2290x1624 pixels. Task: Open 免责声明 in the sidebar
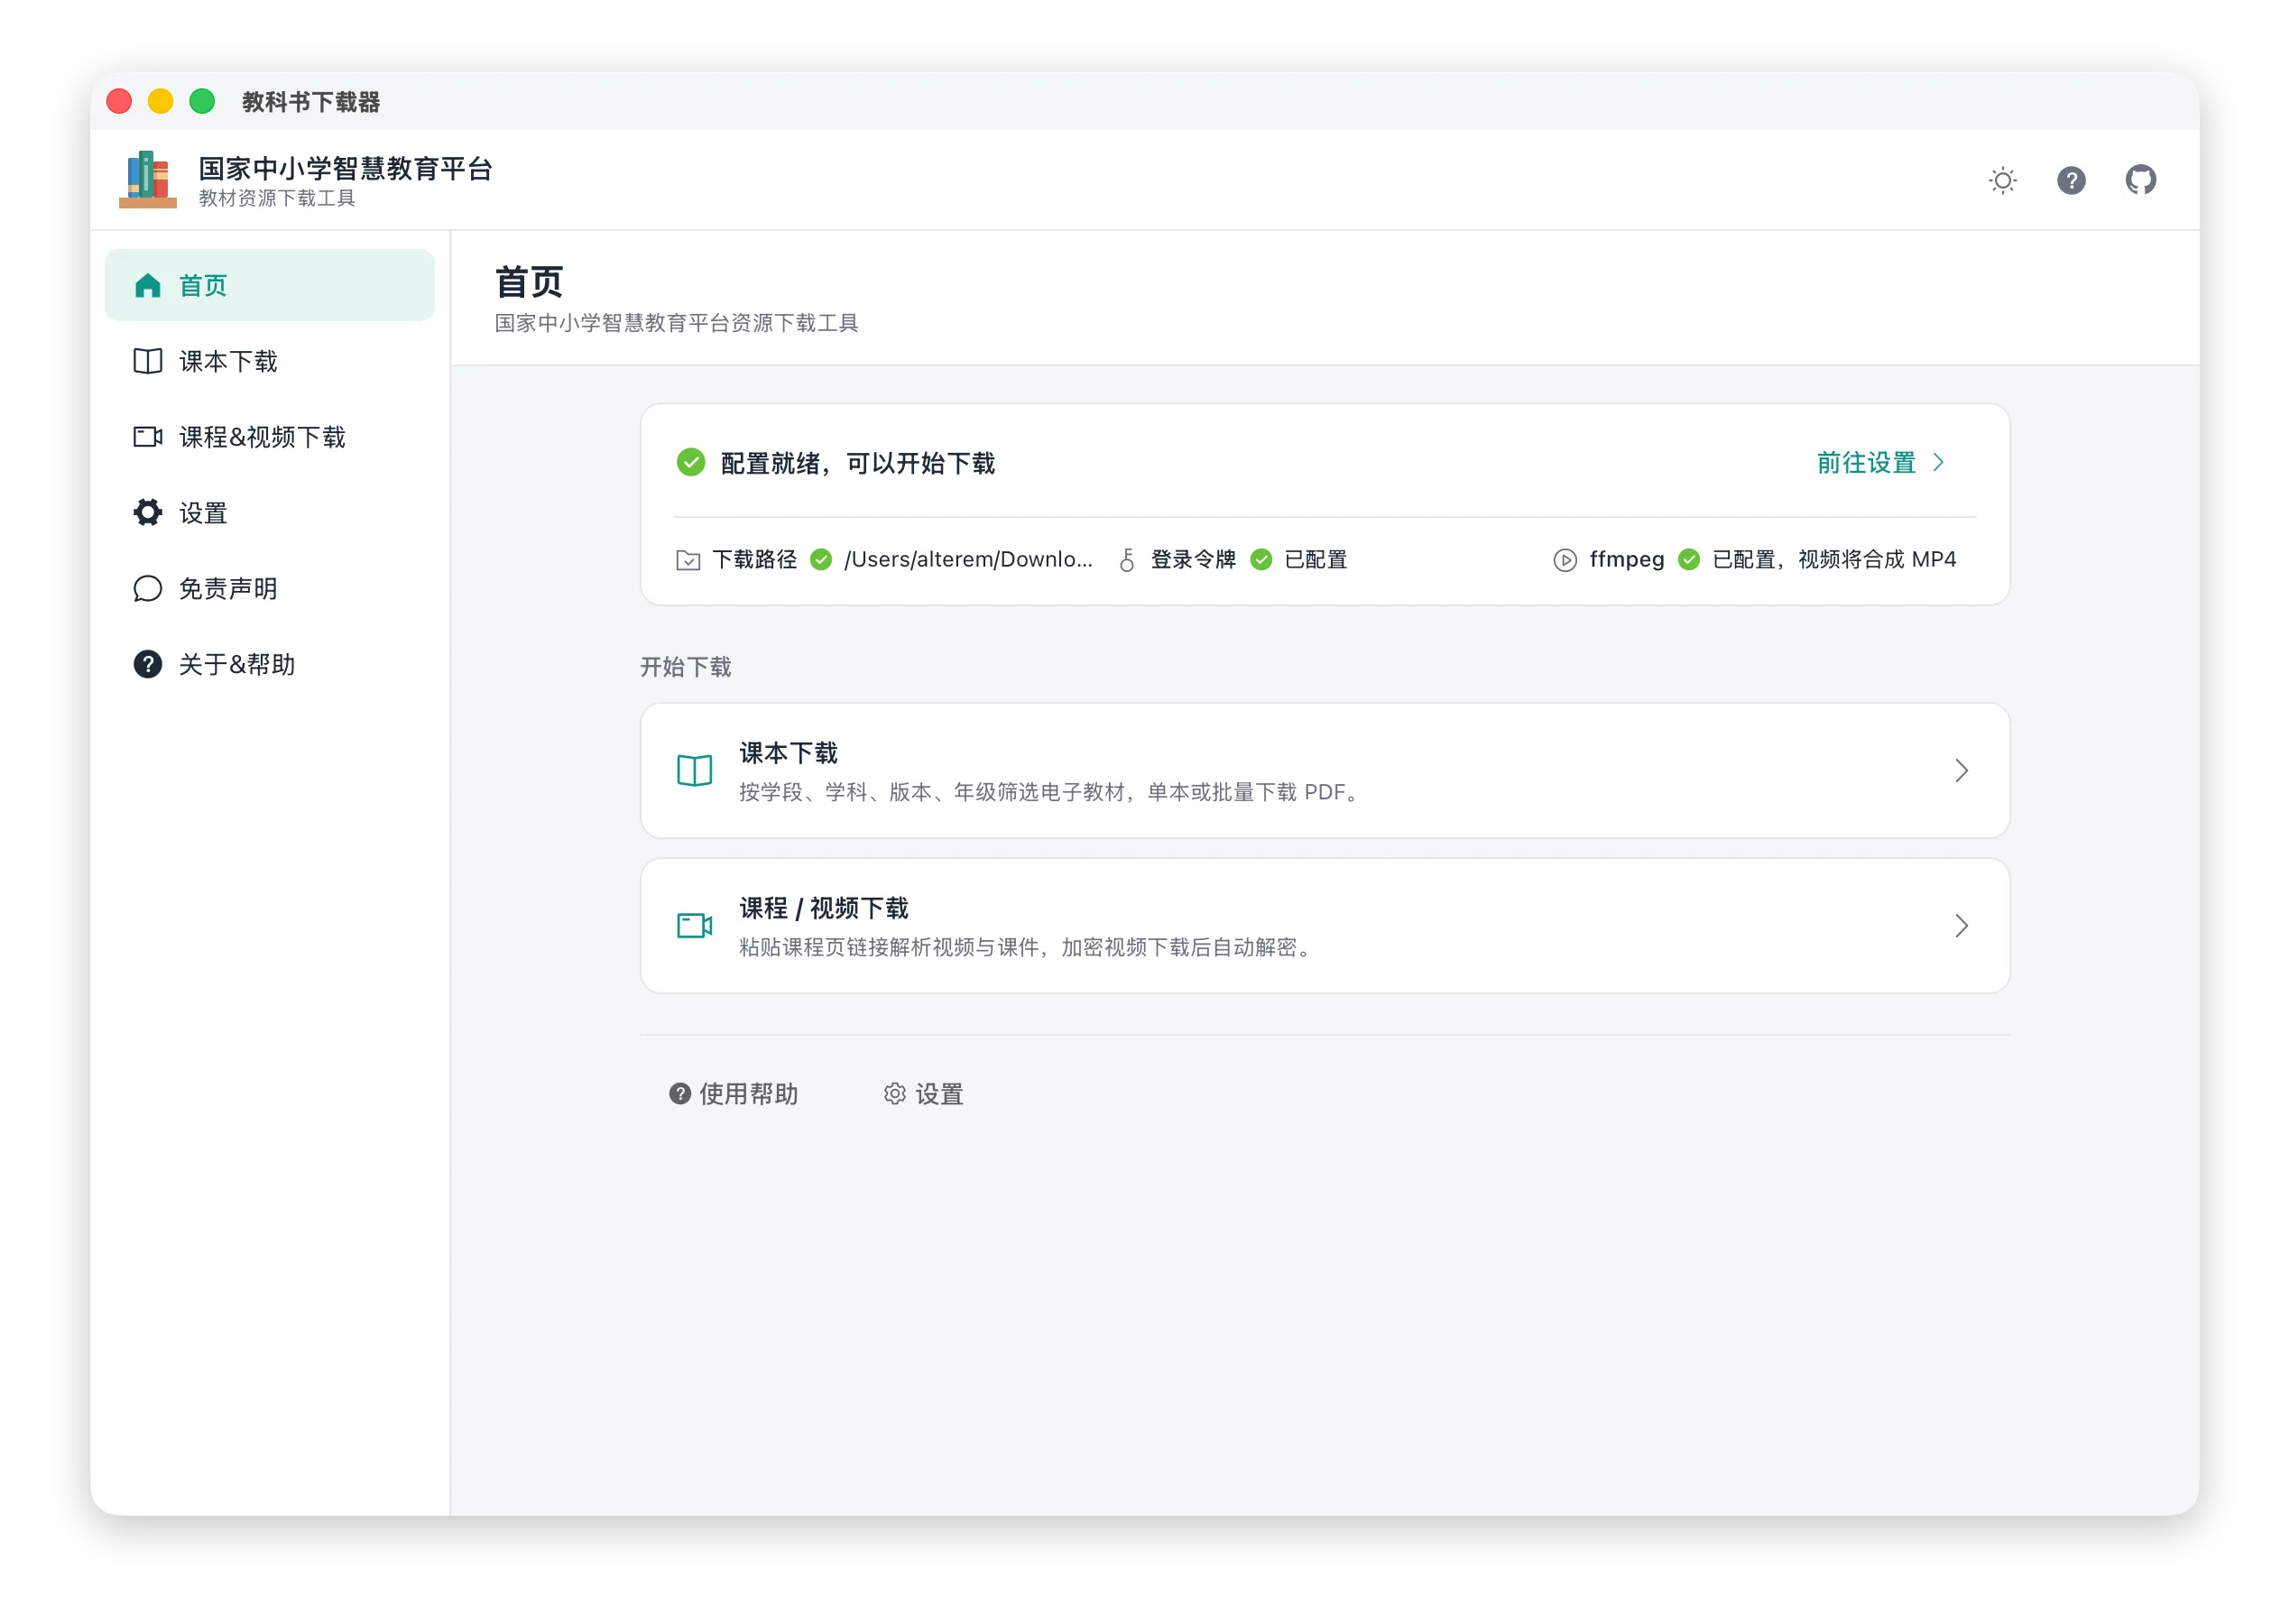click(270, 589)
